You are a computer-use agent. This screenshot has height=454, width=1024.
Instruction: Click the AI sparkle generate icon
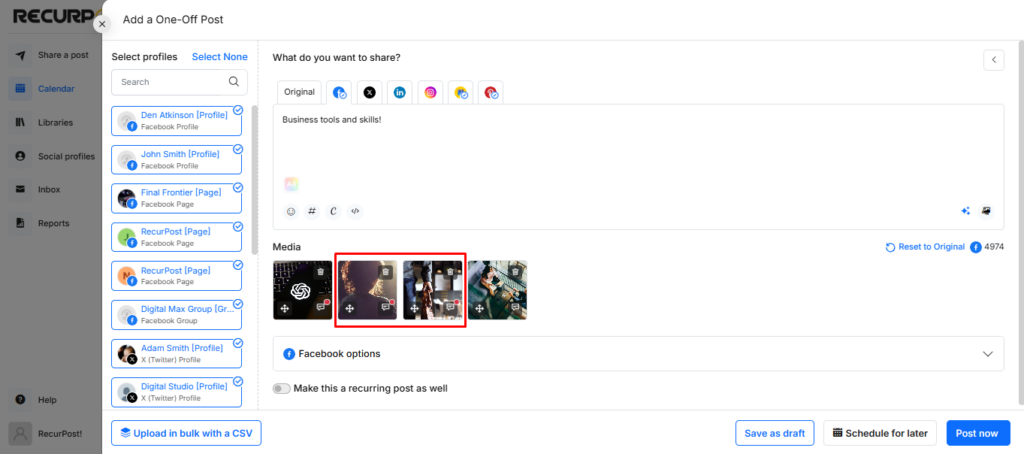click(965, 211)
